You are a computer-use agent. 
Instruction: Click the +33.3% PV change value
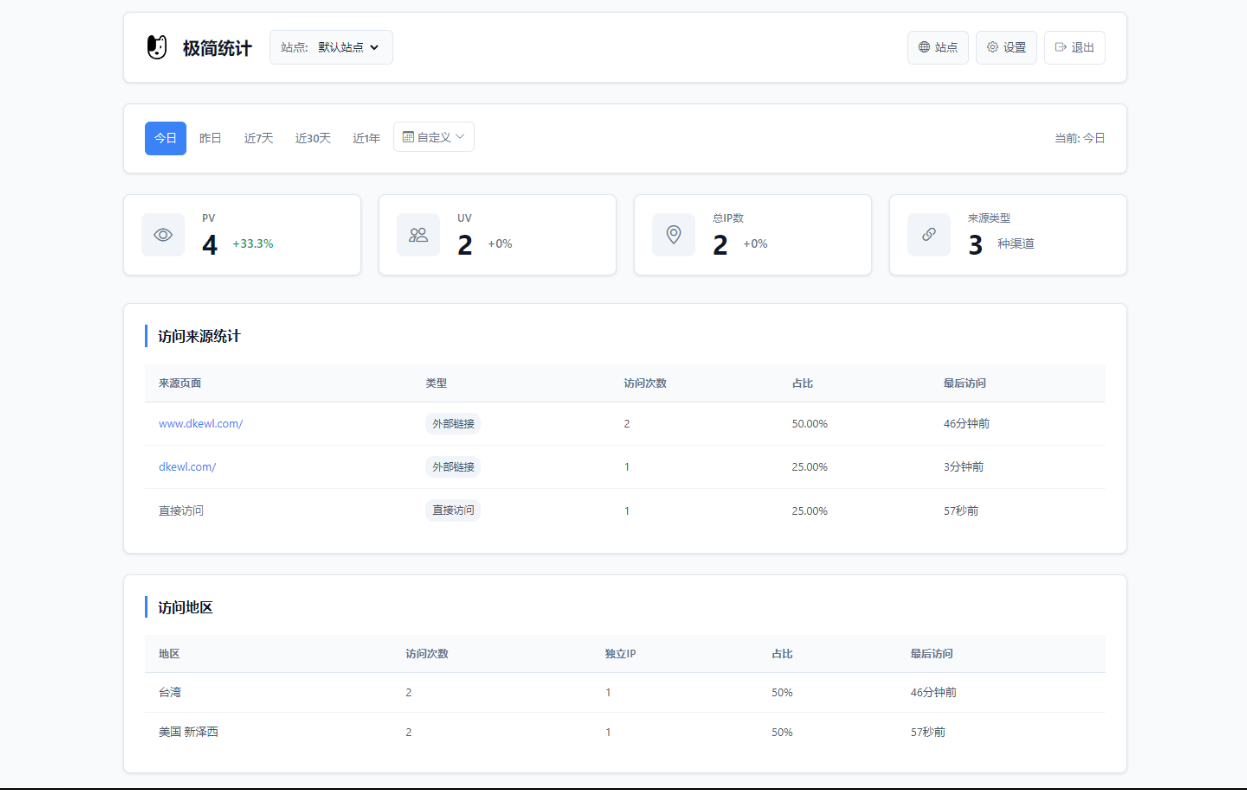(x=253, y=244)
